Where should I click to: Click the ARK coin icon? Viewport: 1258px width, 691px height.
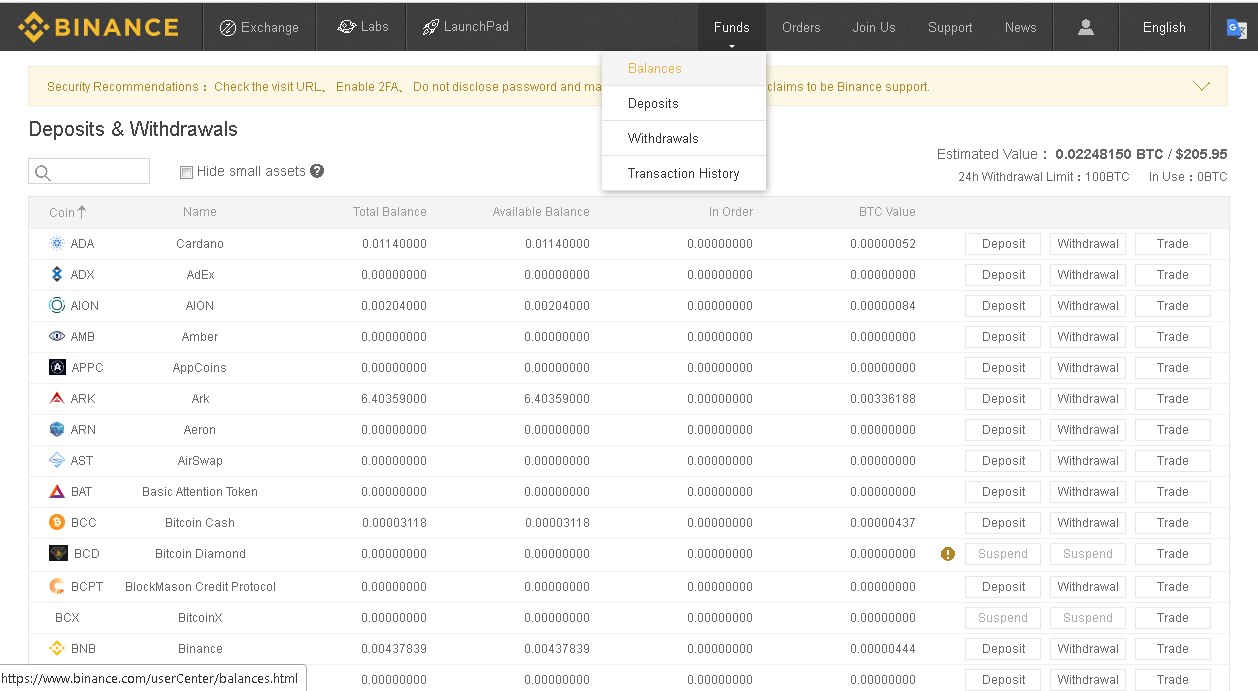click(57, 398)
